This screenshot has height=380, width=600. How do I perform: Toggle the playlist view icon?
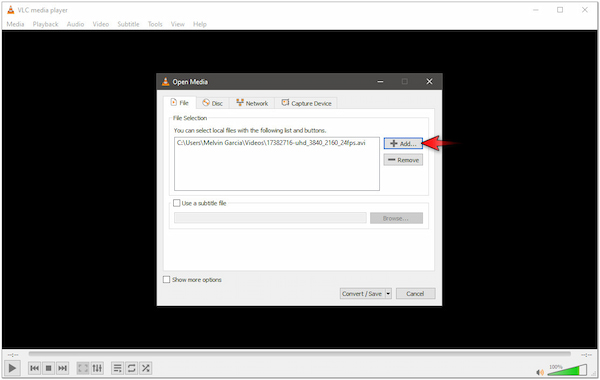pos(117,368)
